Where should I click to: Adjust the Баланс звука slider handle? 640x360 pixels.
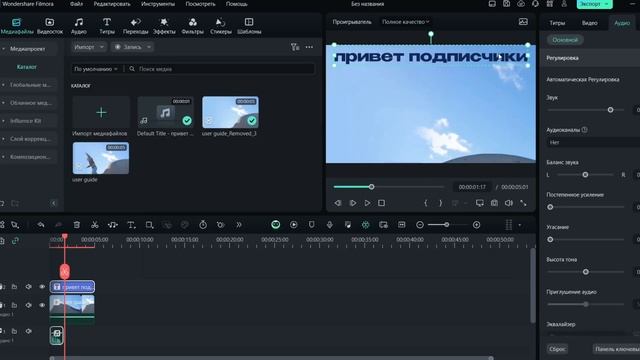click(585, 175)
